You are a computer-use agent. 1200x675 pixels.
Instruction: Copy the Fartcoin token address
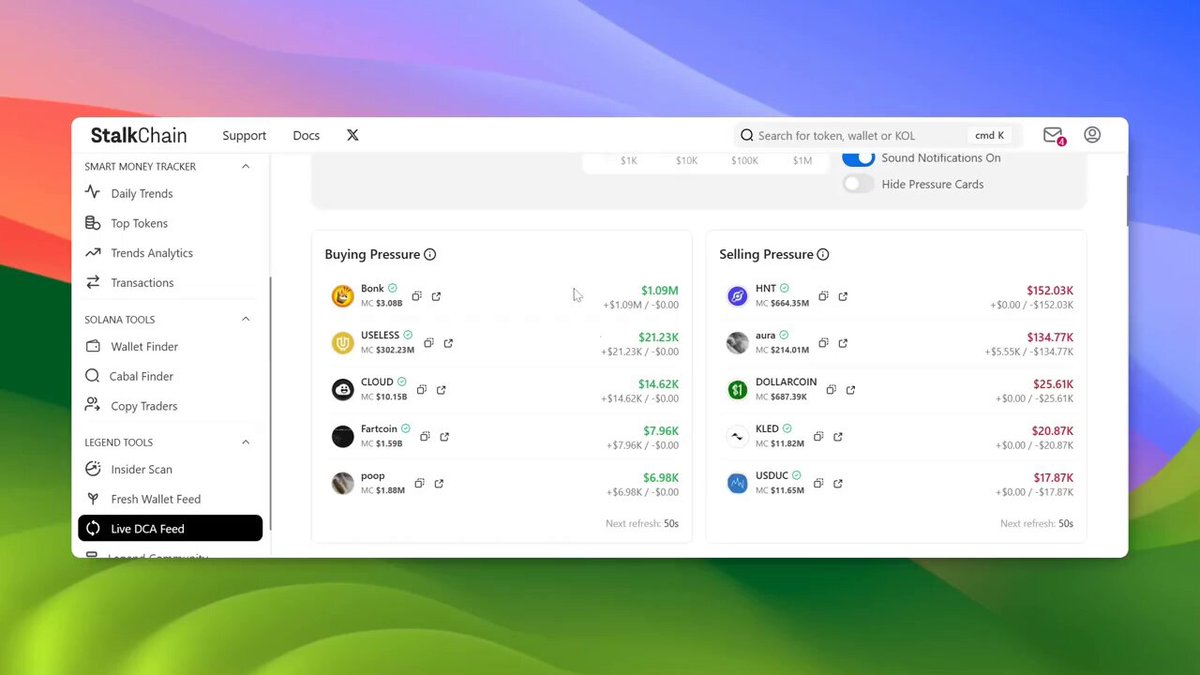click(x=425, y=436)
